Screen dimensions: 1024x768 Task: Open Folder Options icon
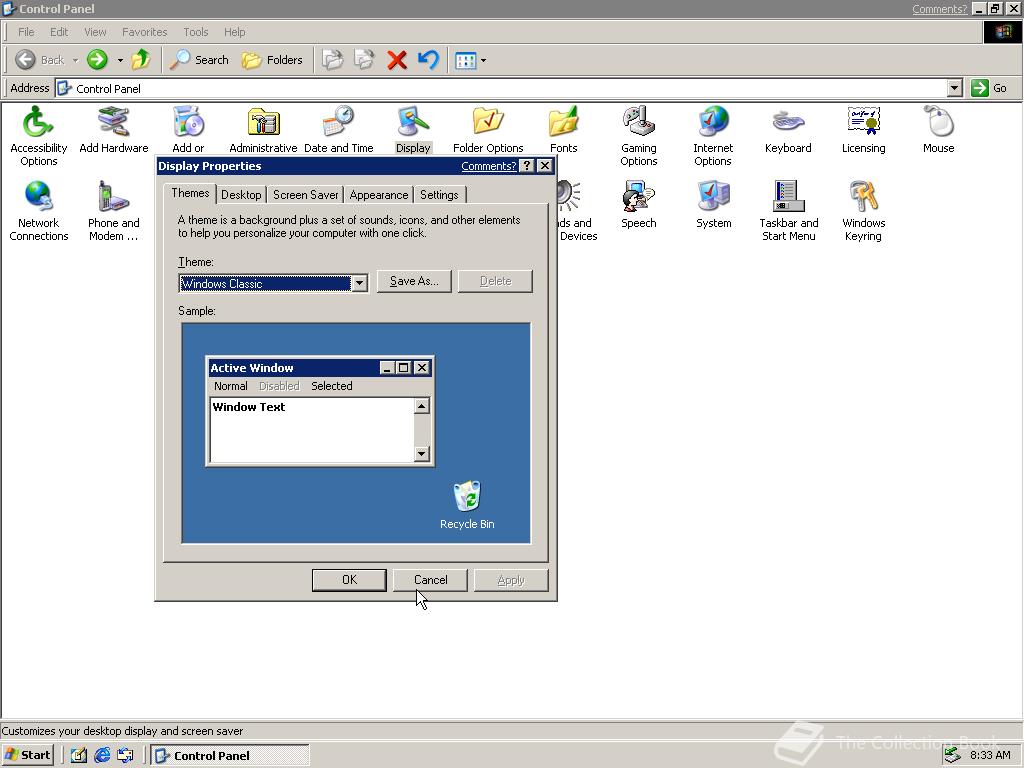pyautogui.click(x=488, y=130)
